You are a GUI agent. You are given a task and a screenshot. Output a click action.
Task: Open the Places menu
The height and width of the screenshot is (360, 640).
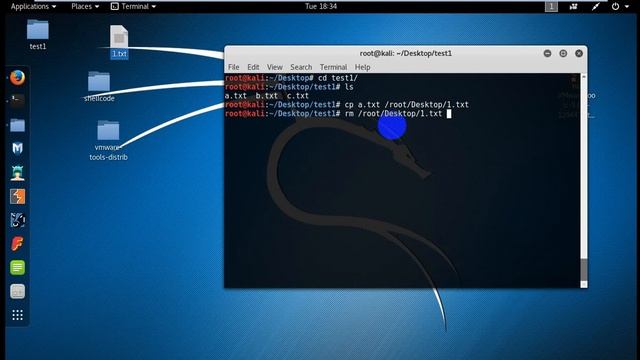coord(85,6)
